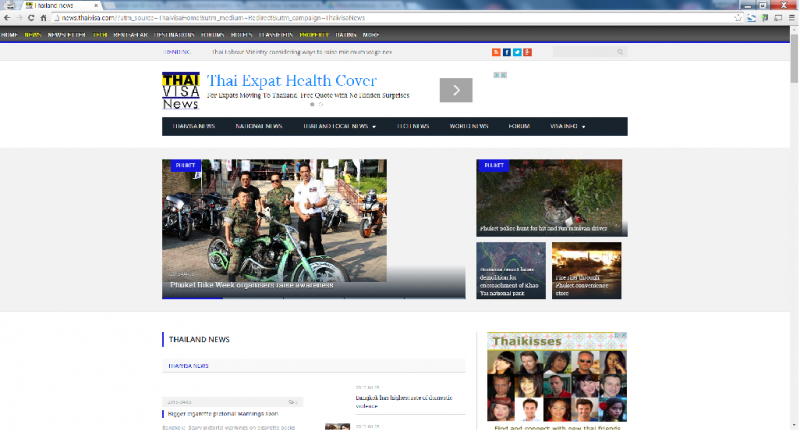Click CLASSIFIEDS in the top bar

pyautogui.click(x=276, y=35)
